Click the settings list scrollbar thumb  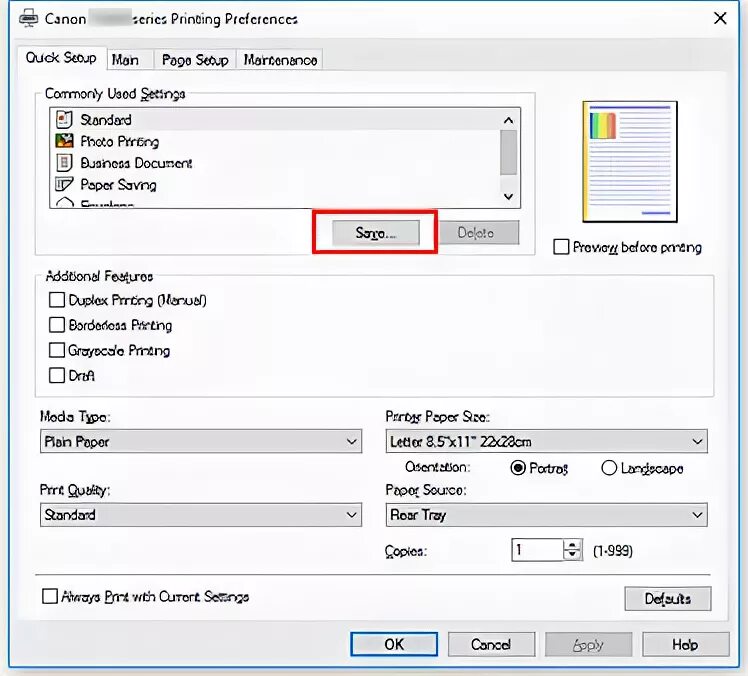click(509, 153)
